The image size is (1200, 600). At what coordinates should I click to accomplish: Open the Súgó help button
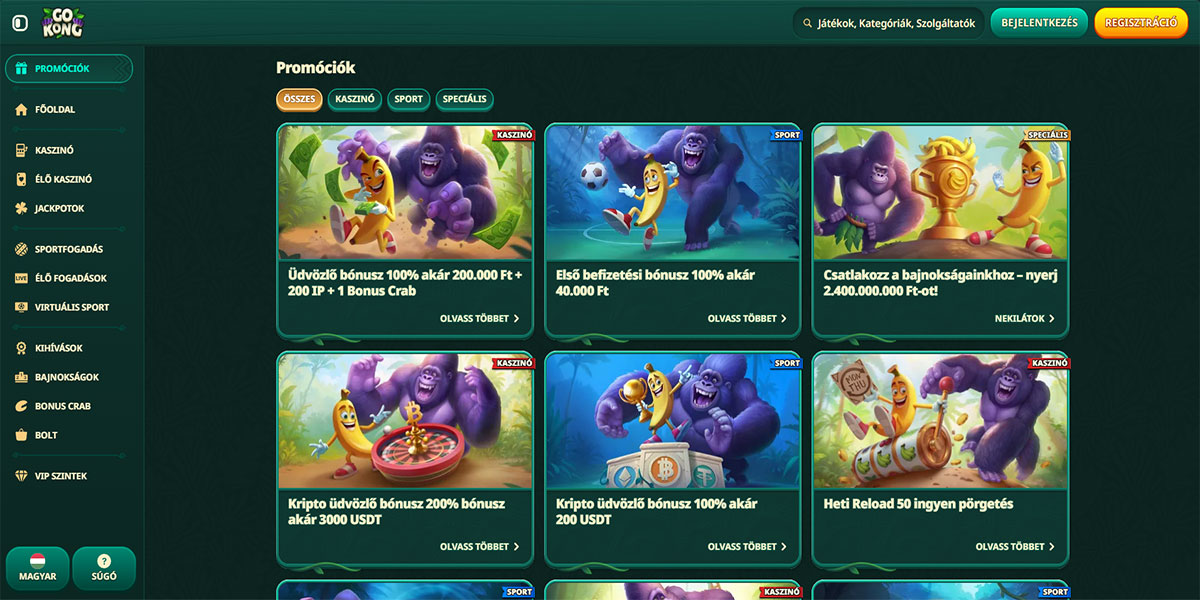click(104, 568)
